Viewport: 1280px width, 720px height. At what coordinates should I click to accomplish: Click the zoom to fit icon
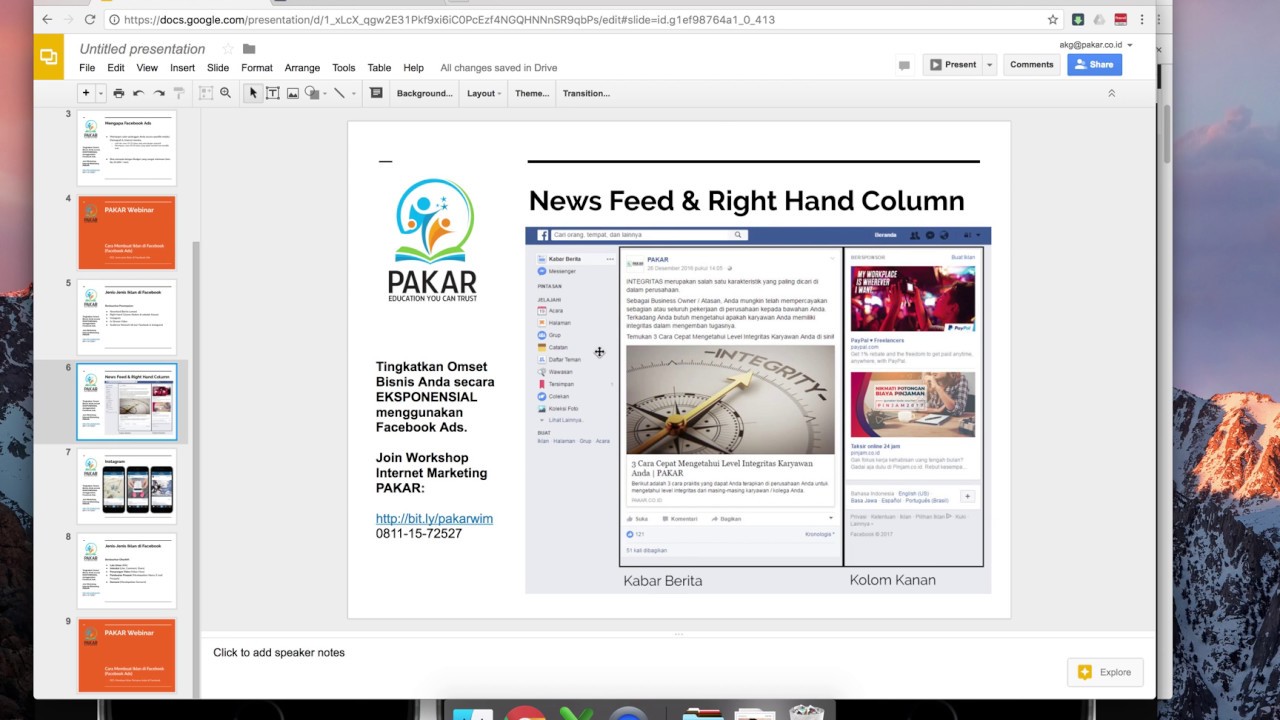pyautogui.click(x=206, y=93)
